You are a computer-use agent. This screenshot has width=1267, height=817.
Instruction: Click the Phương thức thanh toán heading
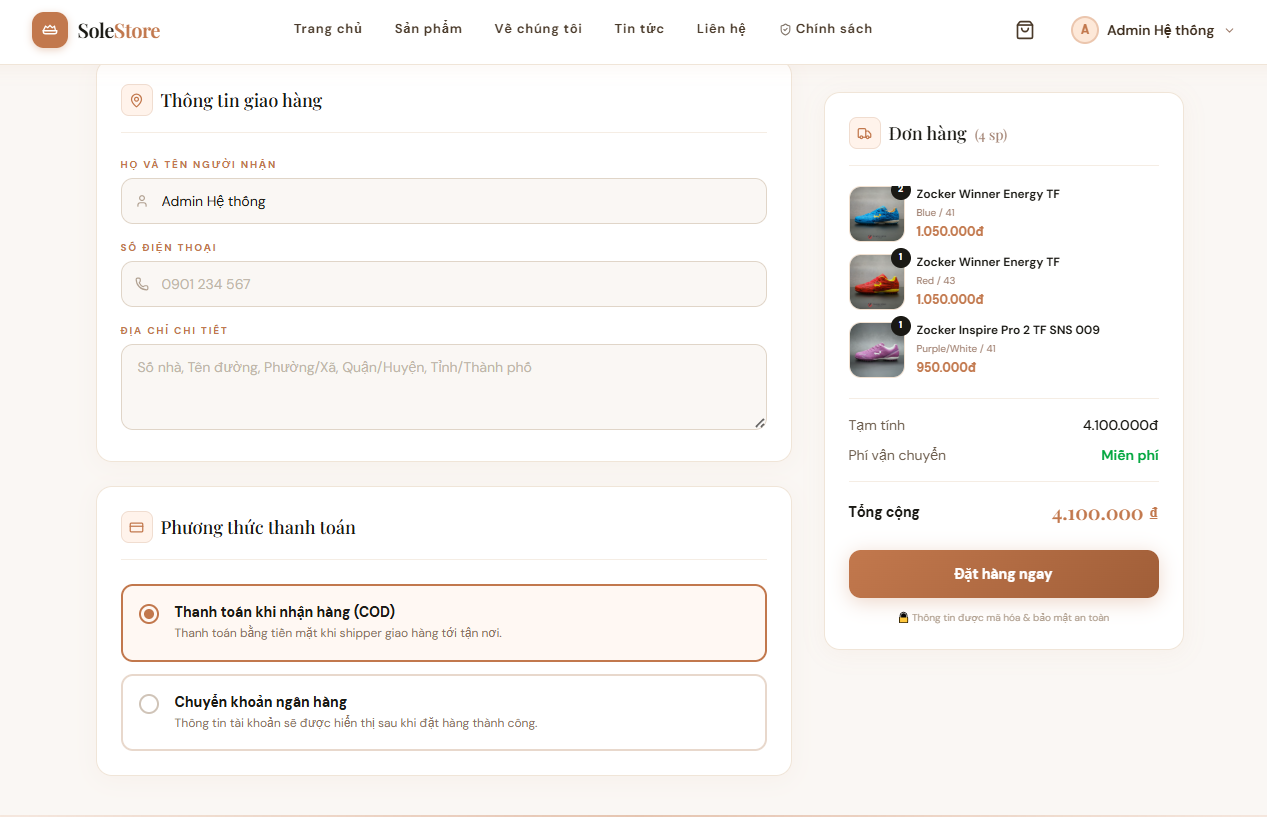(258, 527)
